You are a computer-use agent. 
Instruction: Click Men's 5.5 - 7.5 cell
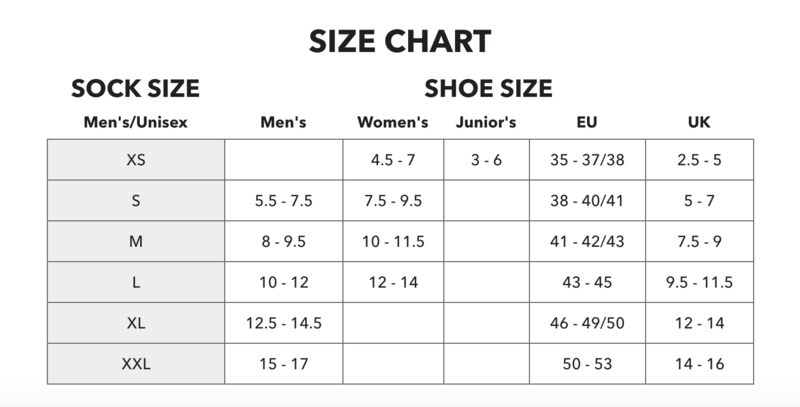(x=284, y=200)
